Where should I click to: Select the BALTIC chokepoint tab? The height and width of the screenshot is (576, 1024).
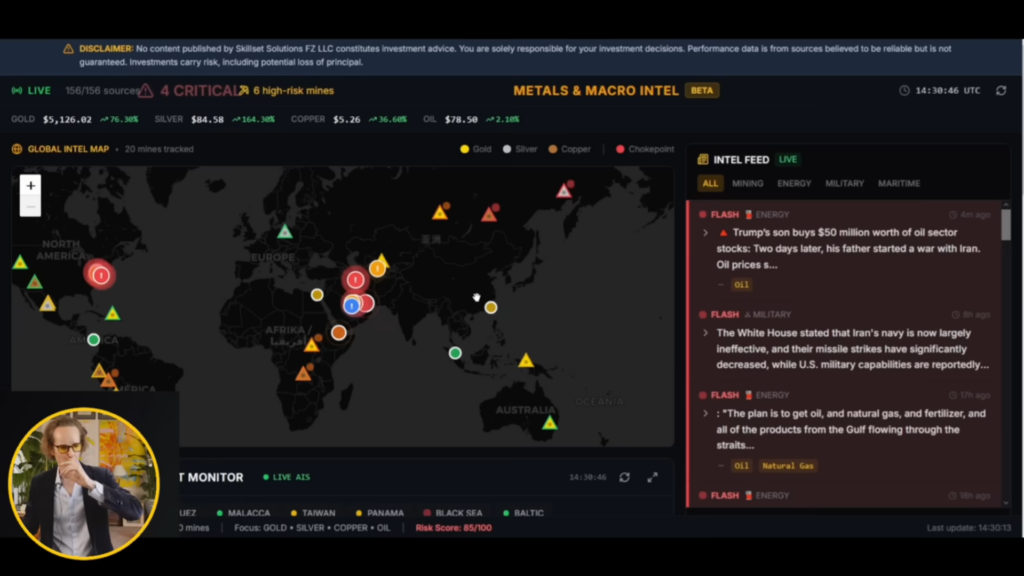523,513
